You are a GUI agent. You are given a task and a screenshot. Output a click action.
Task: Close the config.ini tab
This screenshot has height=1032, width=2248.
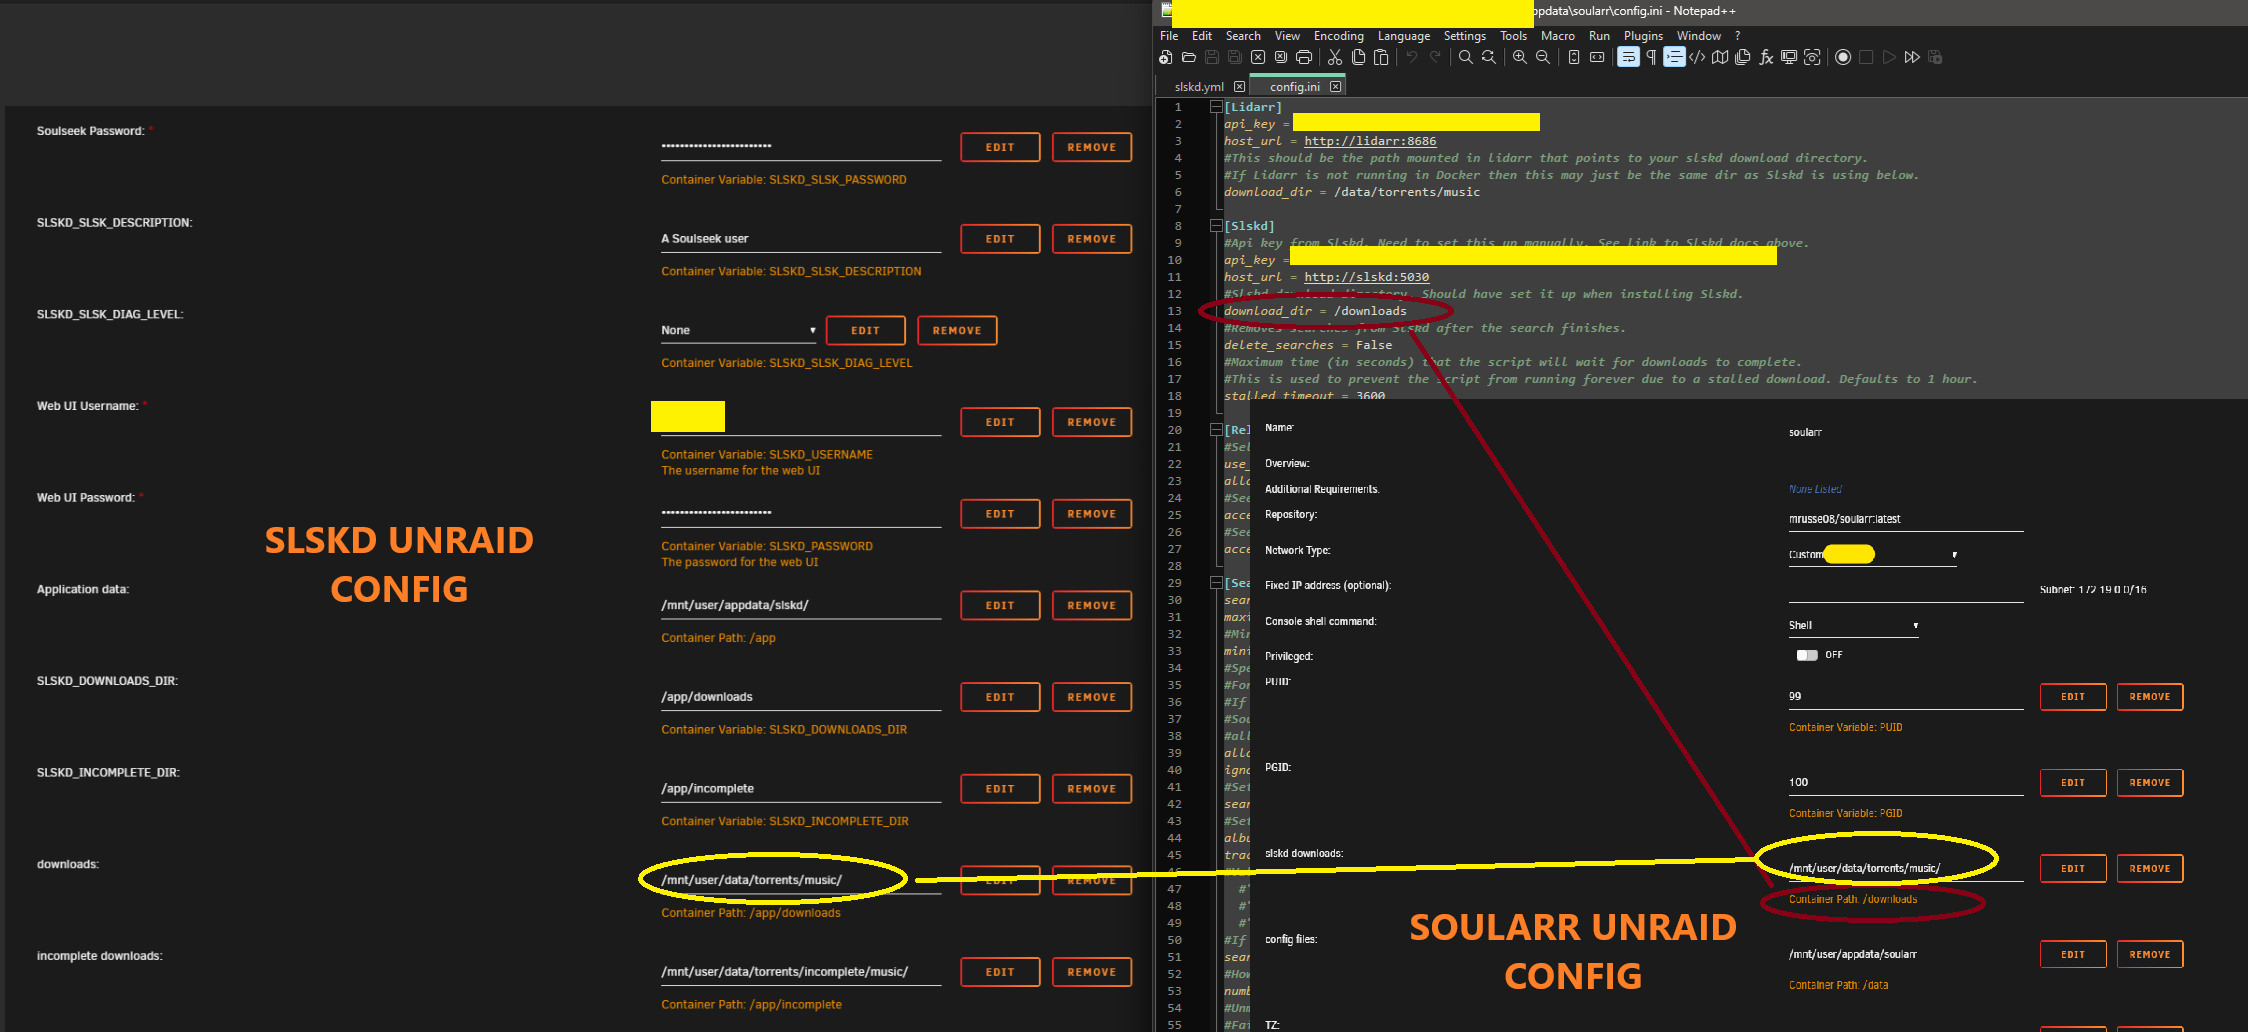[1336, 87]
